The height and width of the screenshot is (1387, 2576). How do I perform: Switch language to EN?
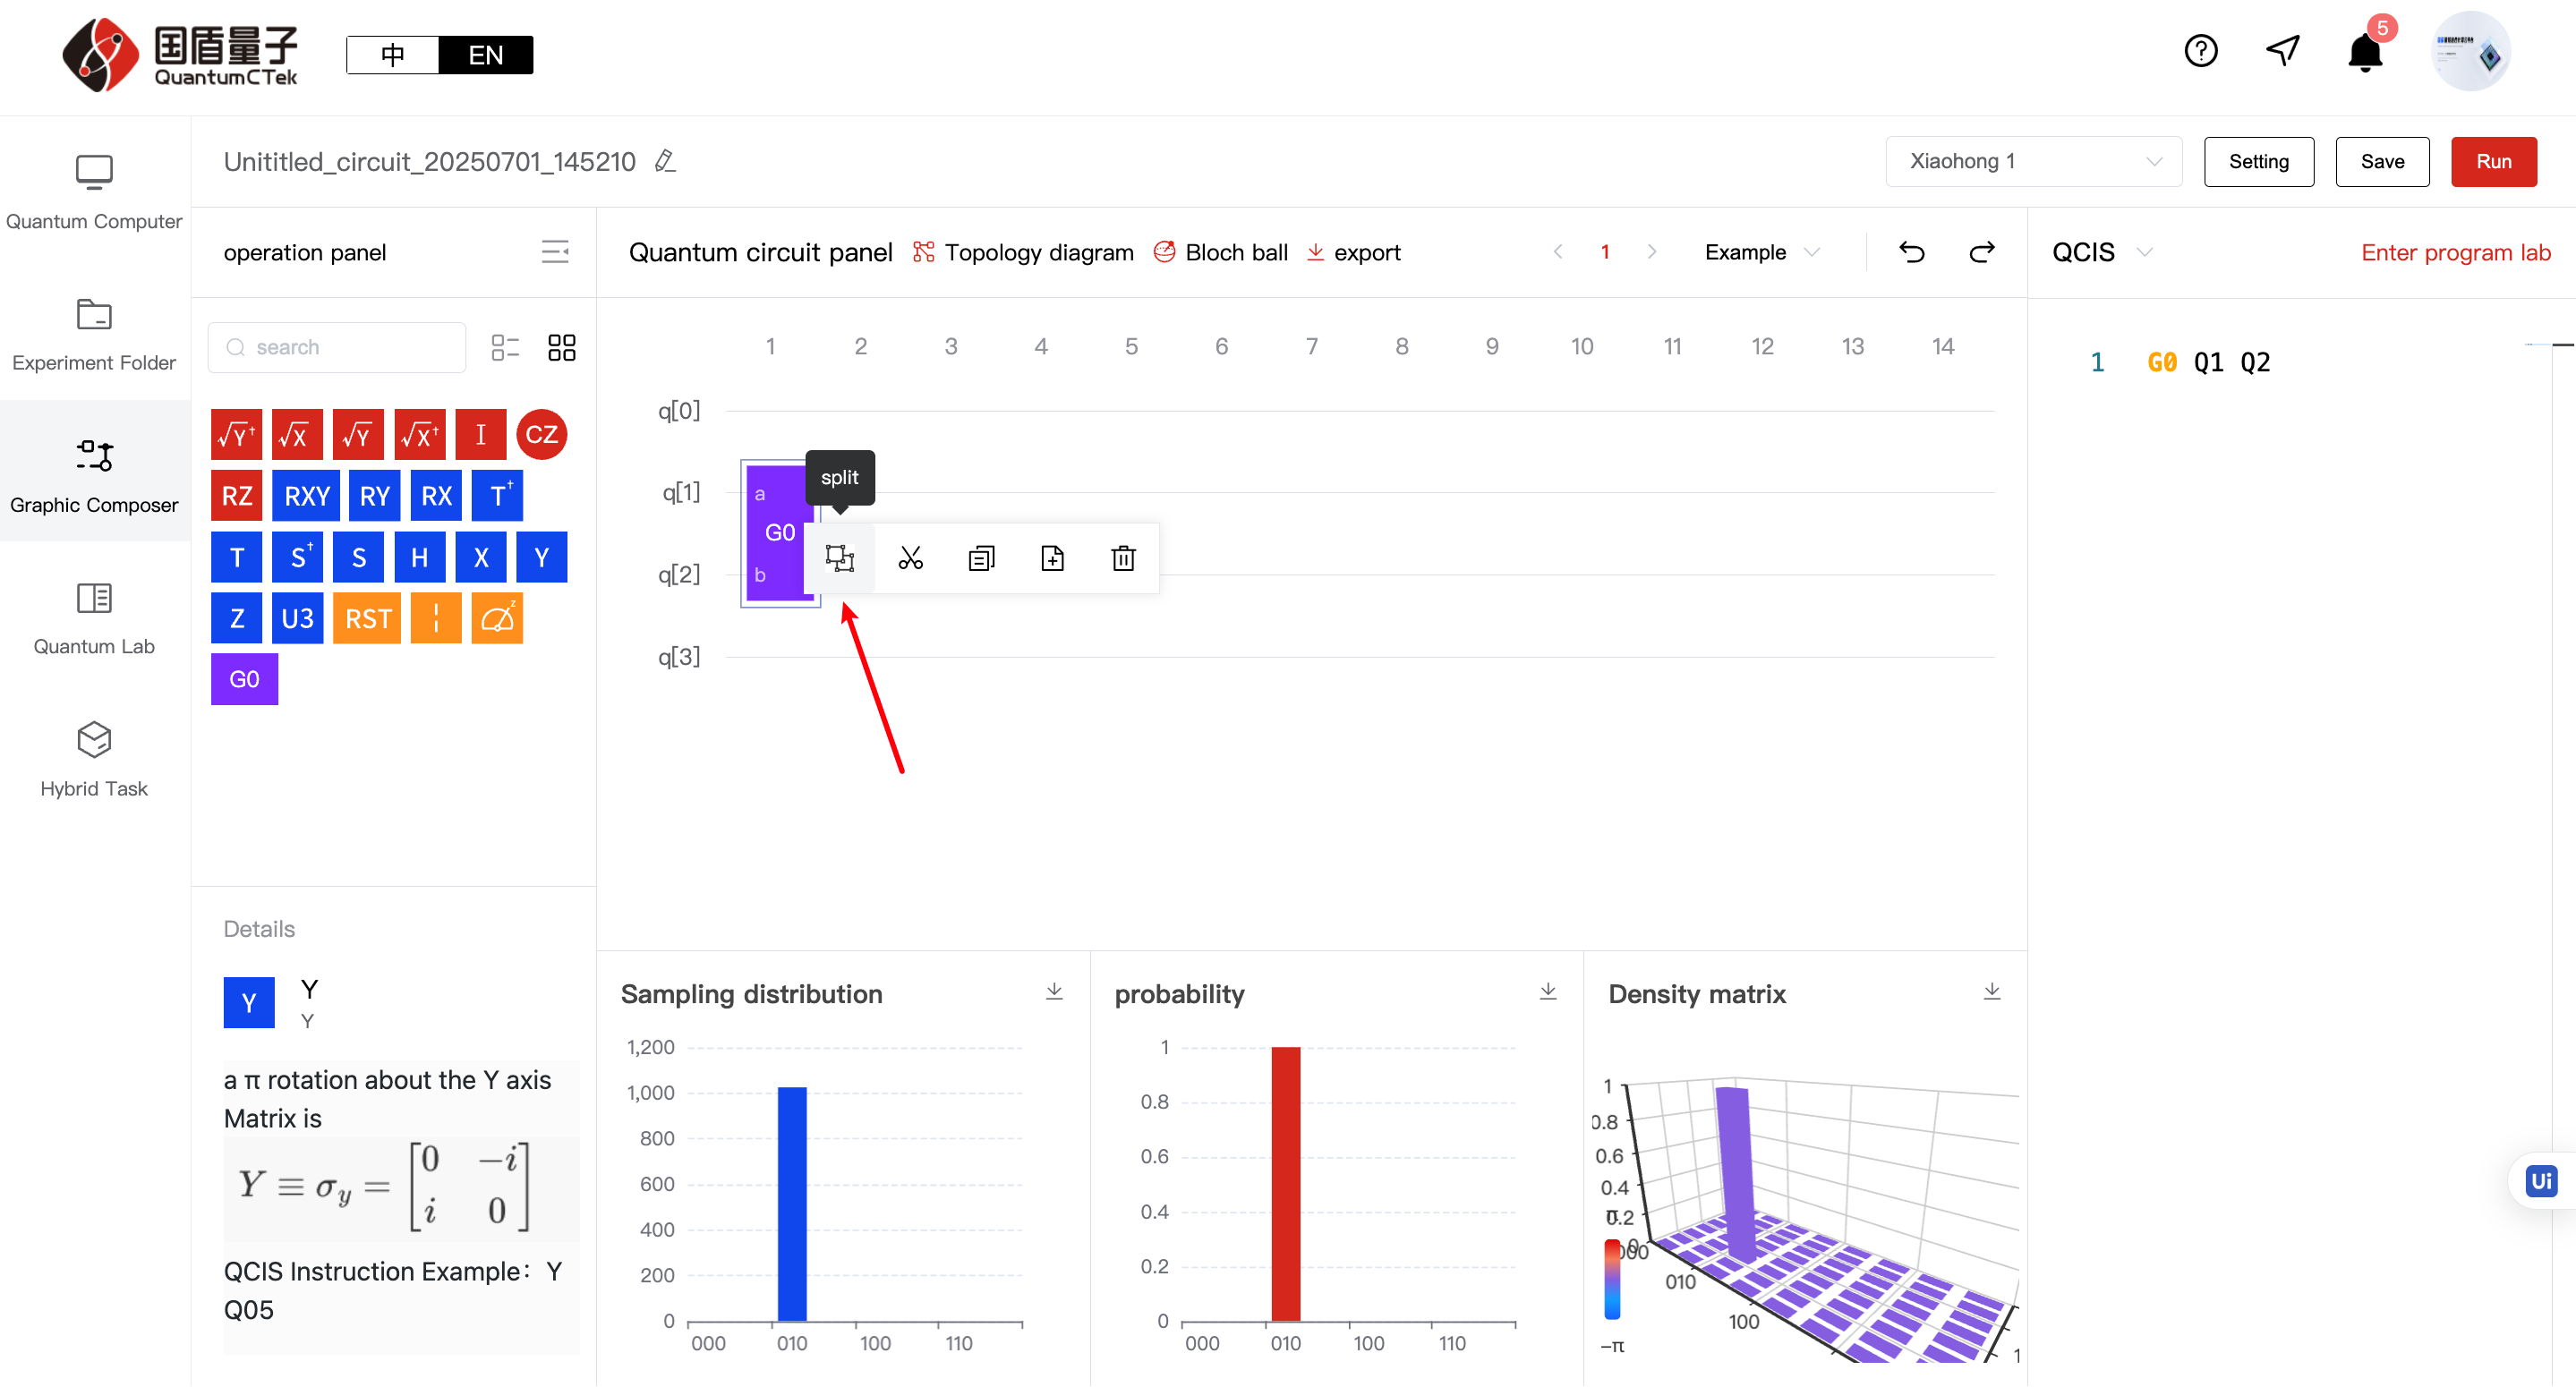pyautogui.click(x=486, y=55)
